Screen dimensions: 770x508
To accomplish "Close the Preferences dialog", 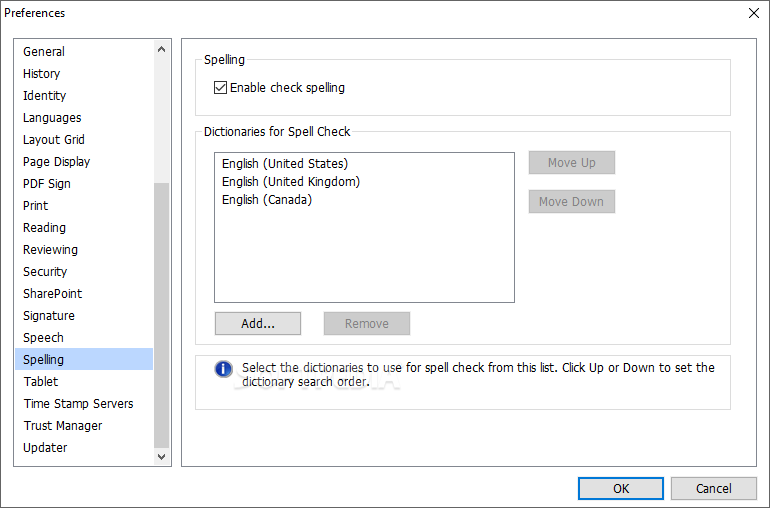I will tap(754, 13).
